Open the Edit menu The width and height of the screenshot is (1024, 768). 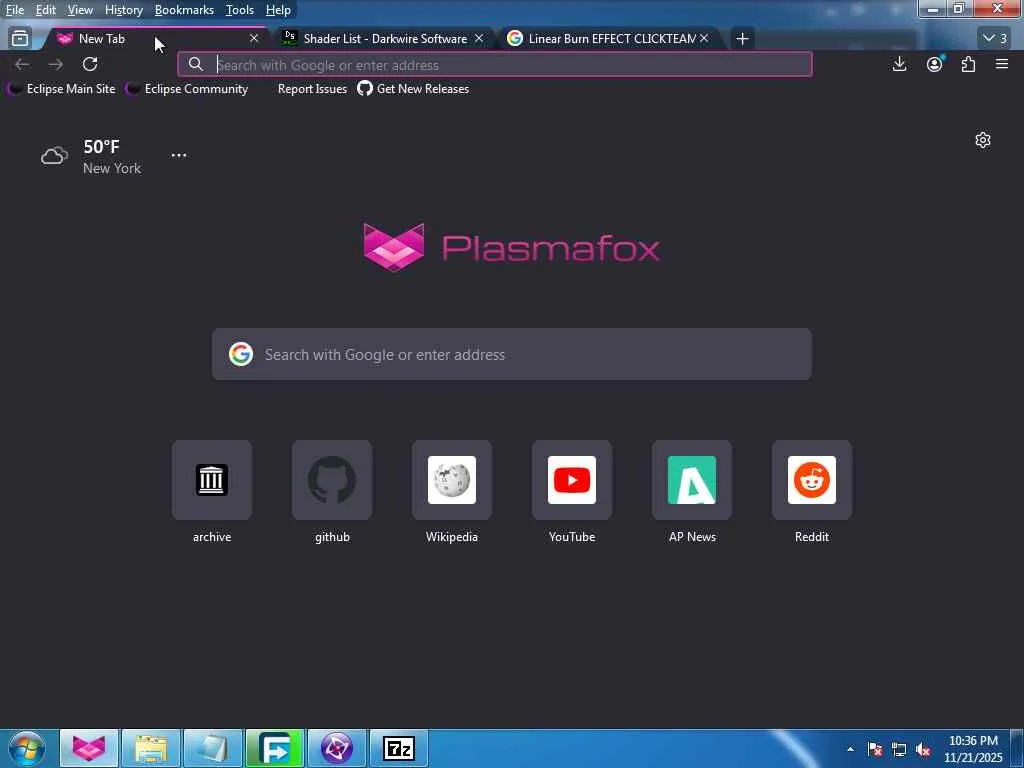click(45, 10)
